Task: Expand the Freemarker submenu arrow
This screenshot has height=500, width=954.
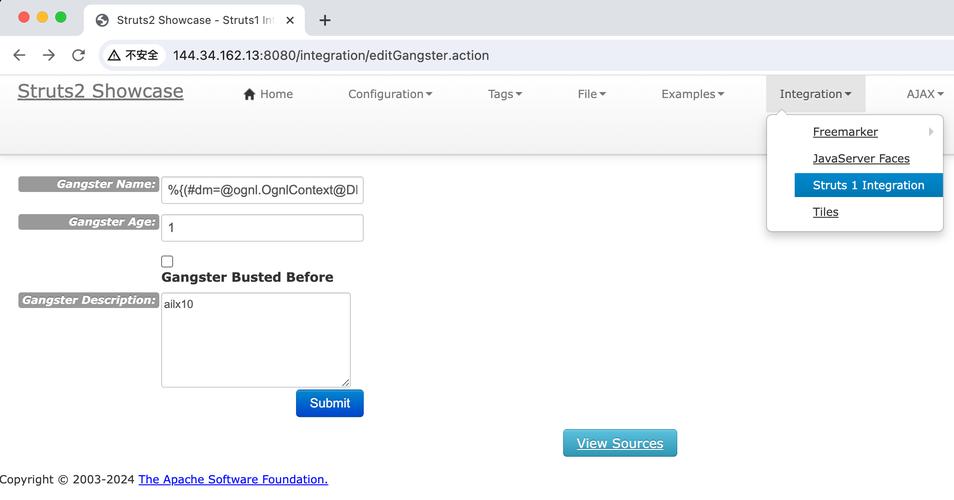Action: 930,132
